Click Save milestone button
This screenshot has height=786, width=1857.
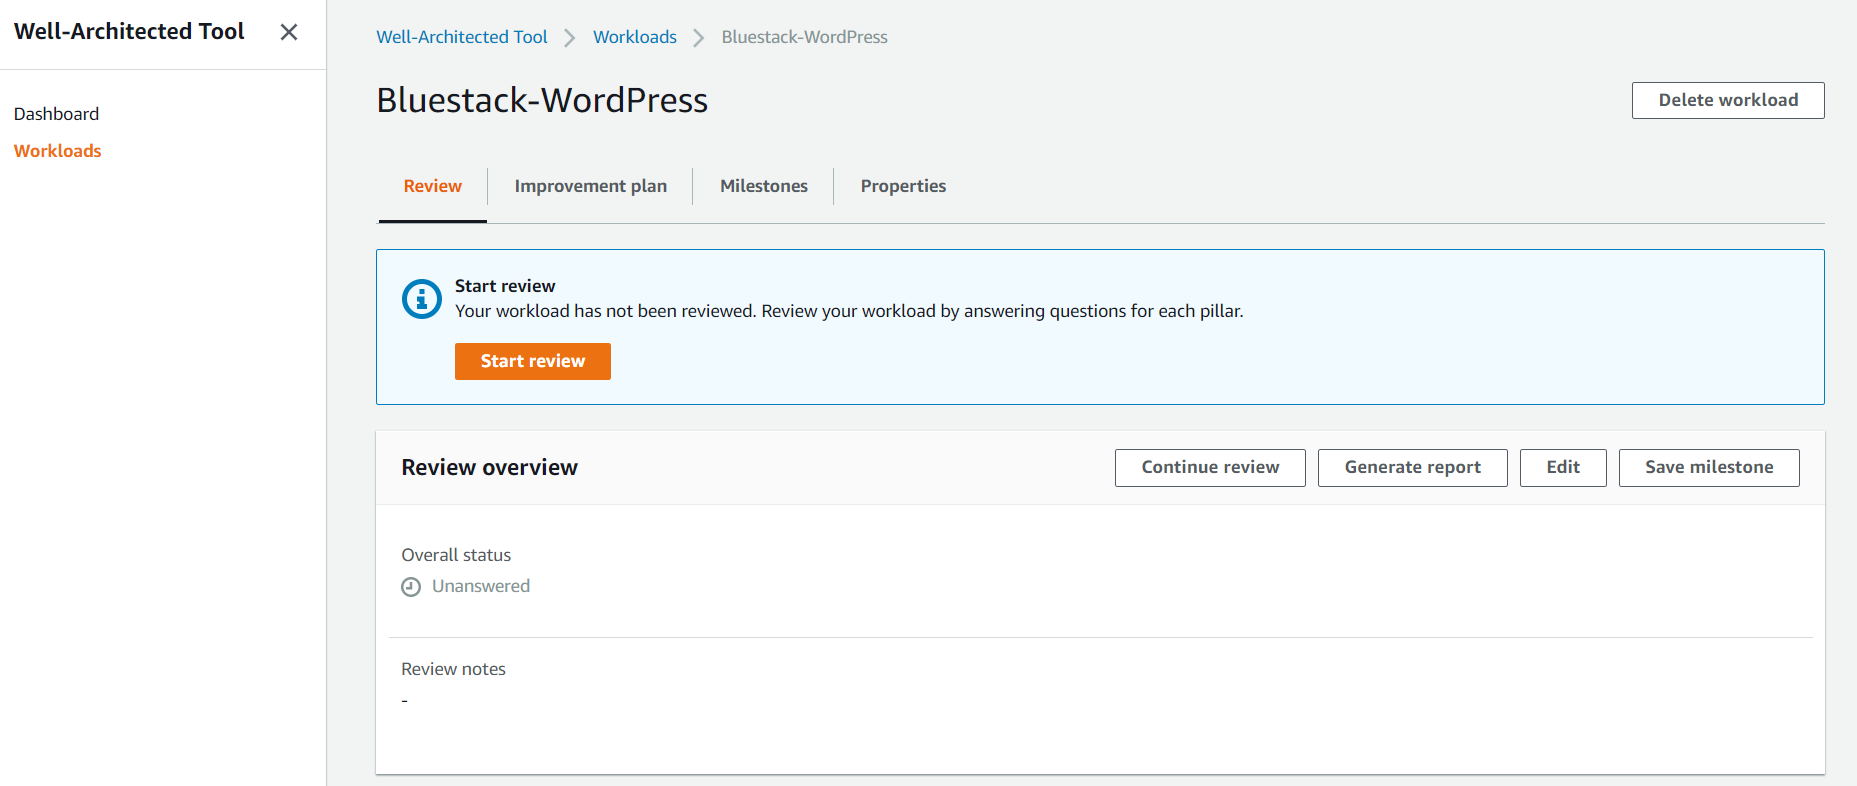1709,467
